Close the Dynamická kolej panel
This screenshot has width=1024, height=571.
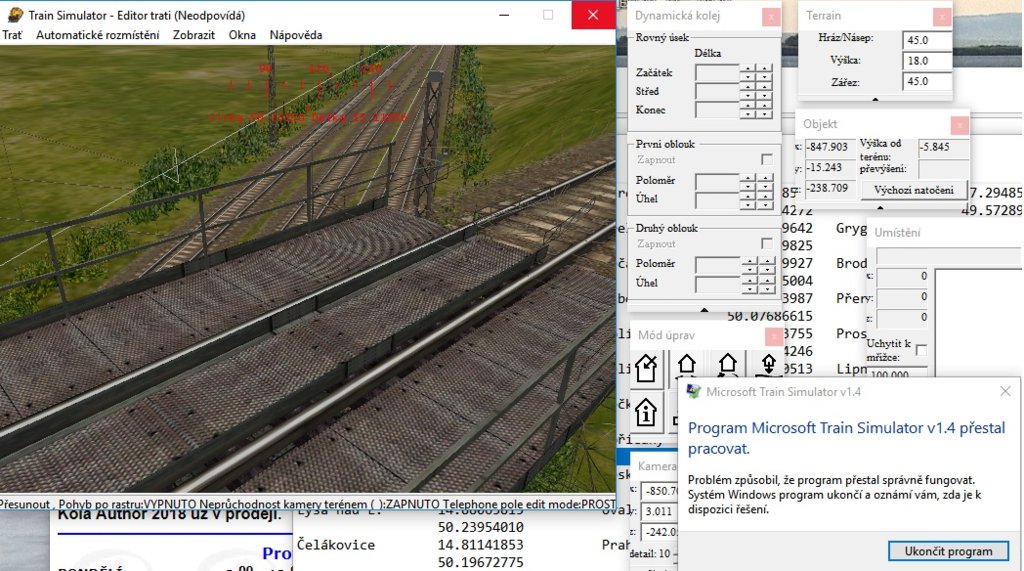point(771,16)
